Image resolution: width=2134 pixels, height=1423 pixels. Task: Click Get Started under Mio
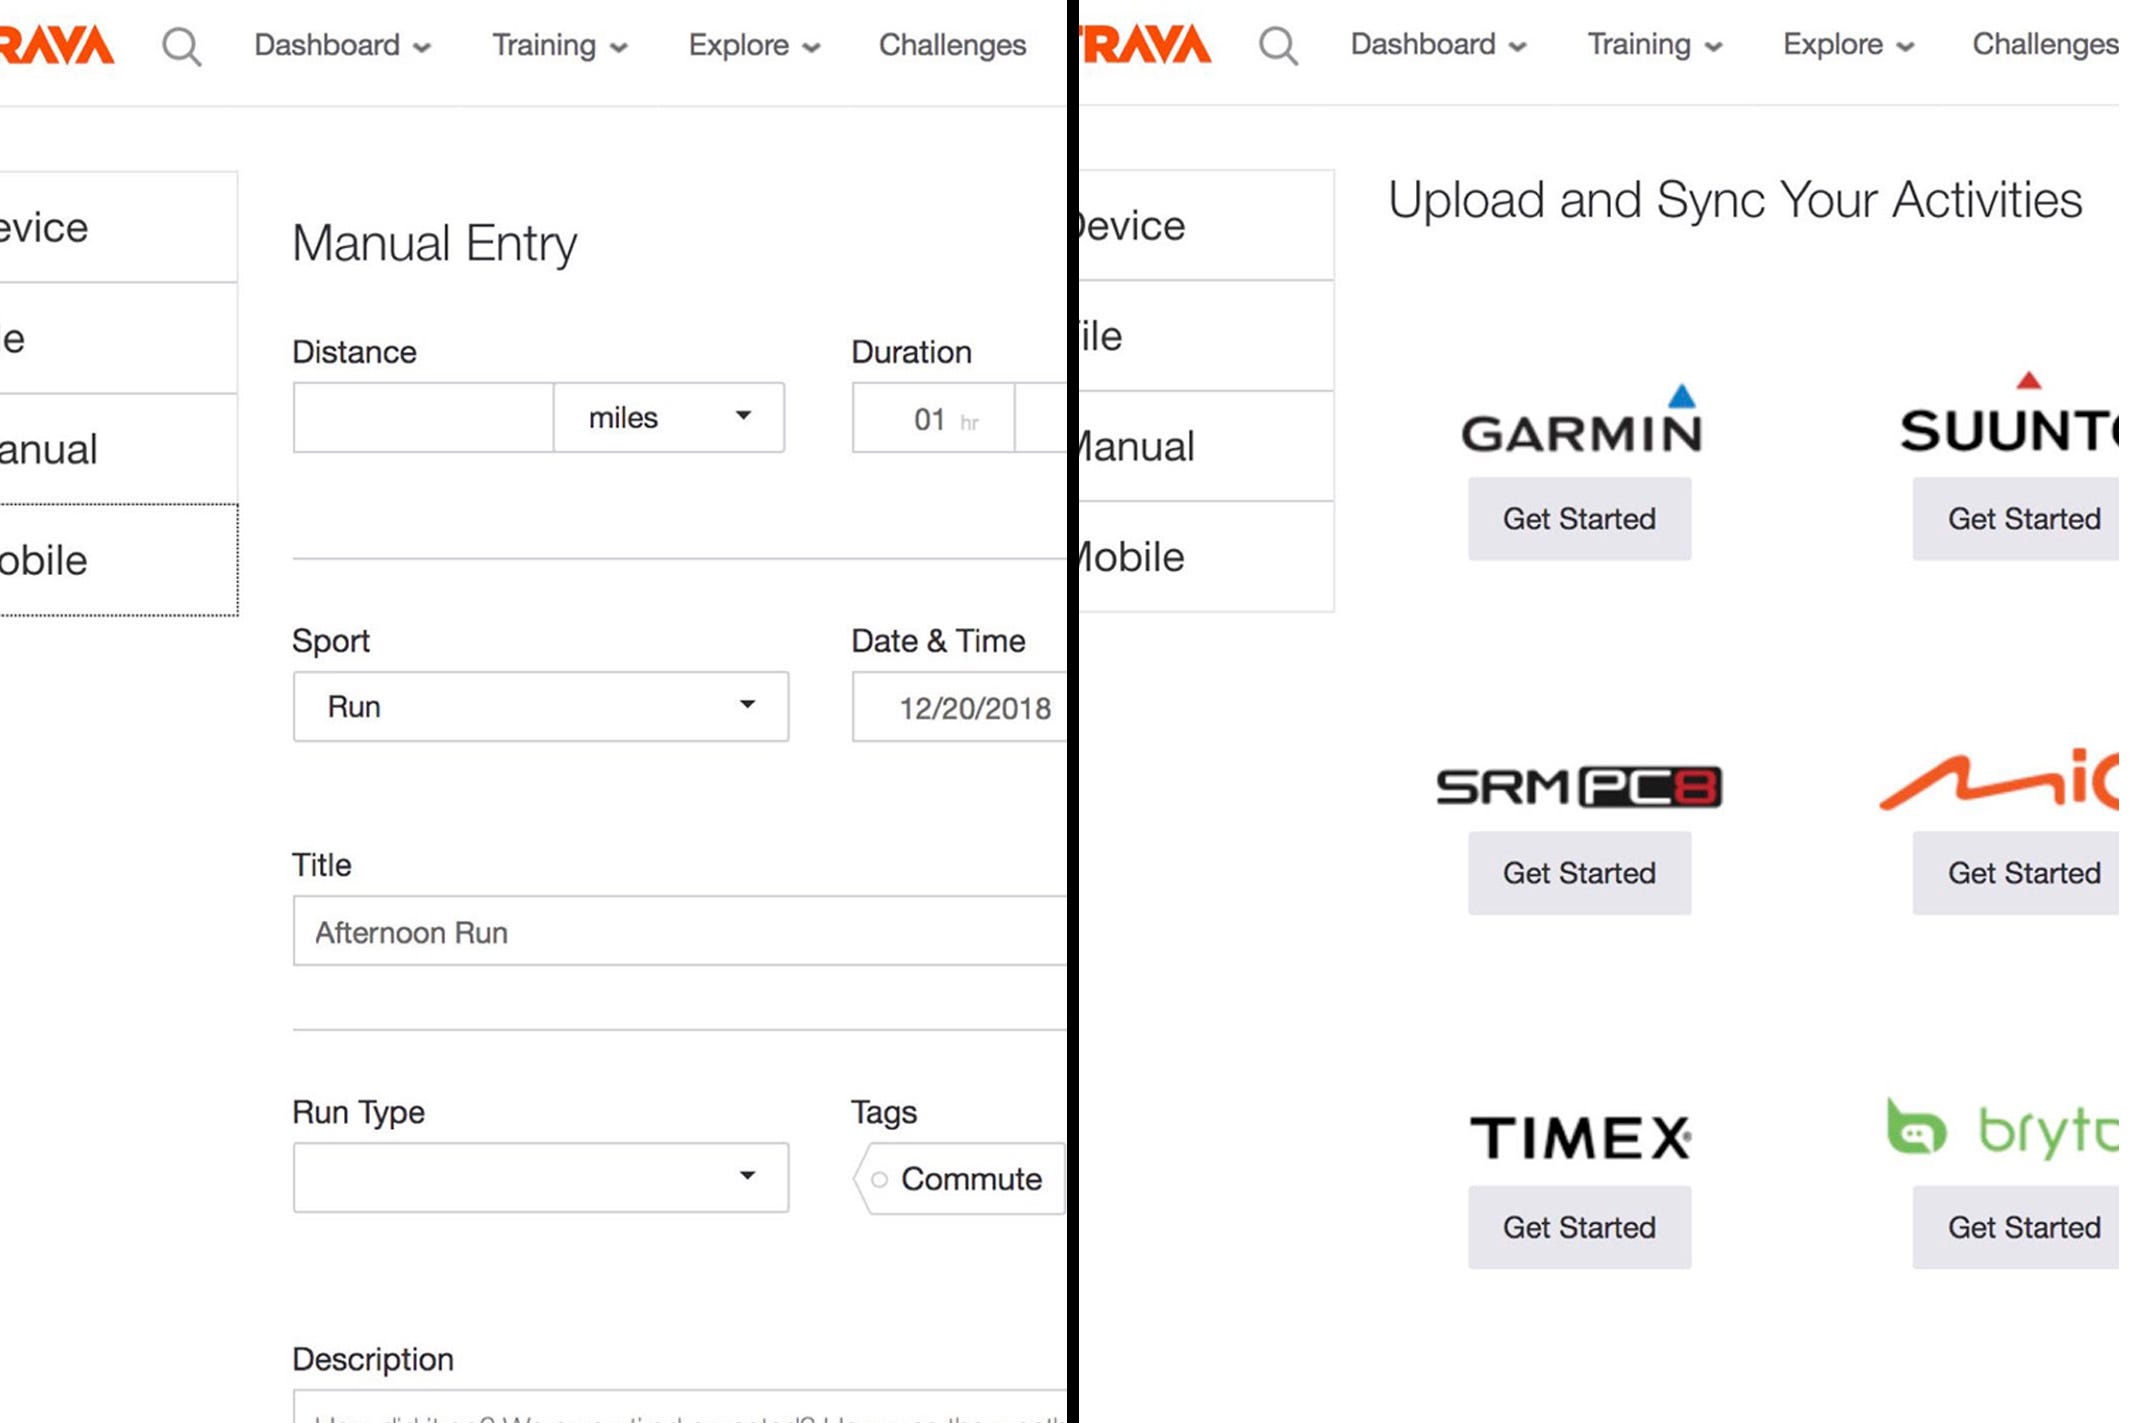click(x=2016, y=872)
